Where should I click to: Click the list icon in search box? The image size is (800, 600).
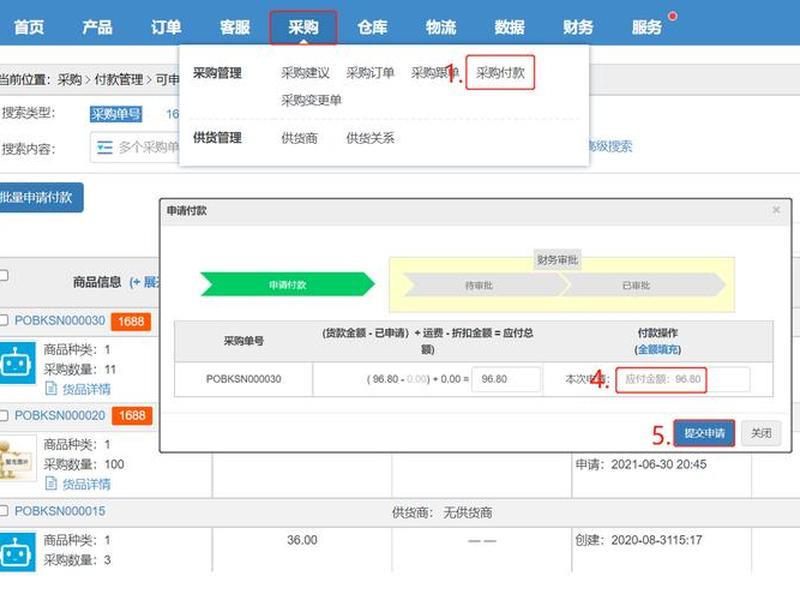click(105, 147)
